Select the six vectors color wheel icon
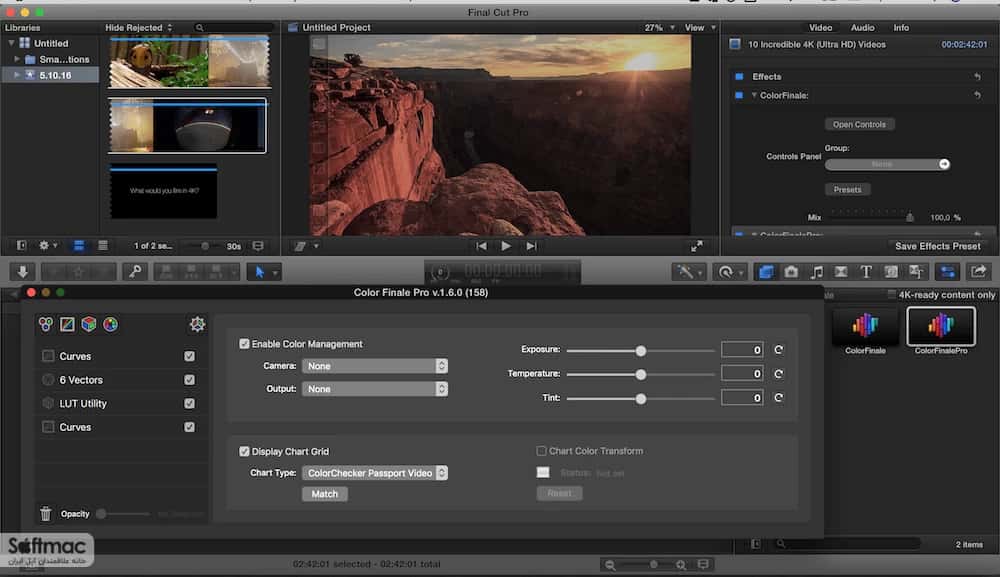The width and height of the screenshot is (1000, 577). pos(110,325)
